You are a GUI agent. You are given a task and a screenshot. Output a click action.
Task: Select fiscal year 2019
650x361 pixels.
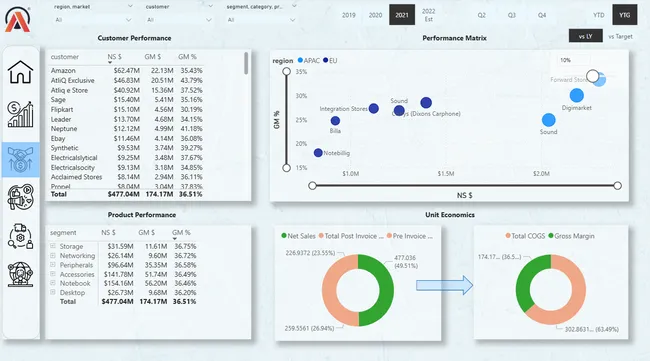(349, 15)
